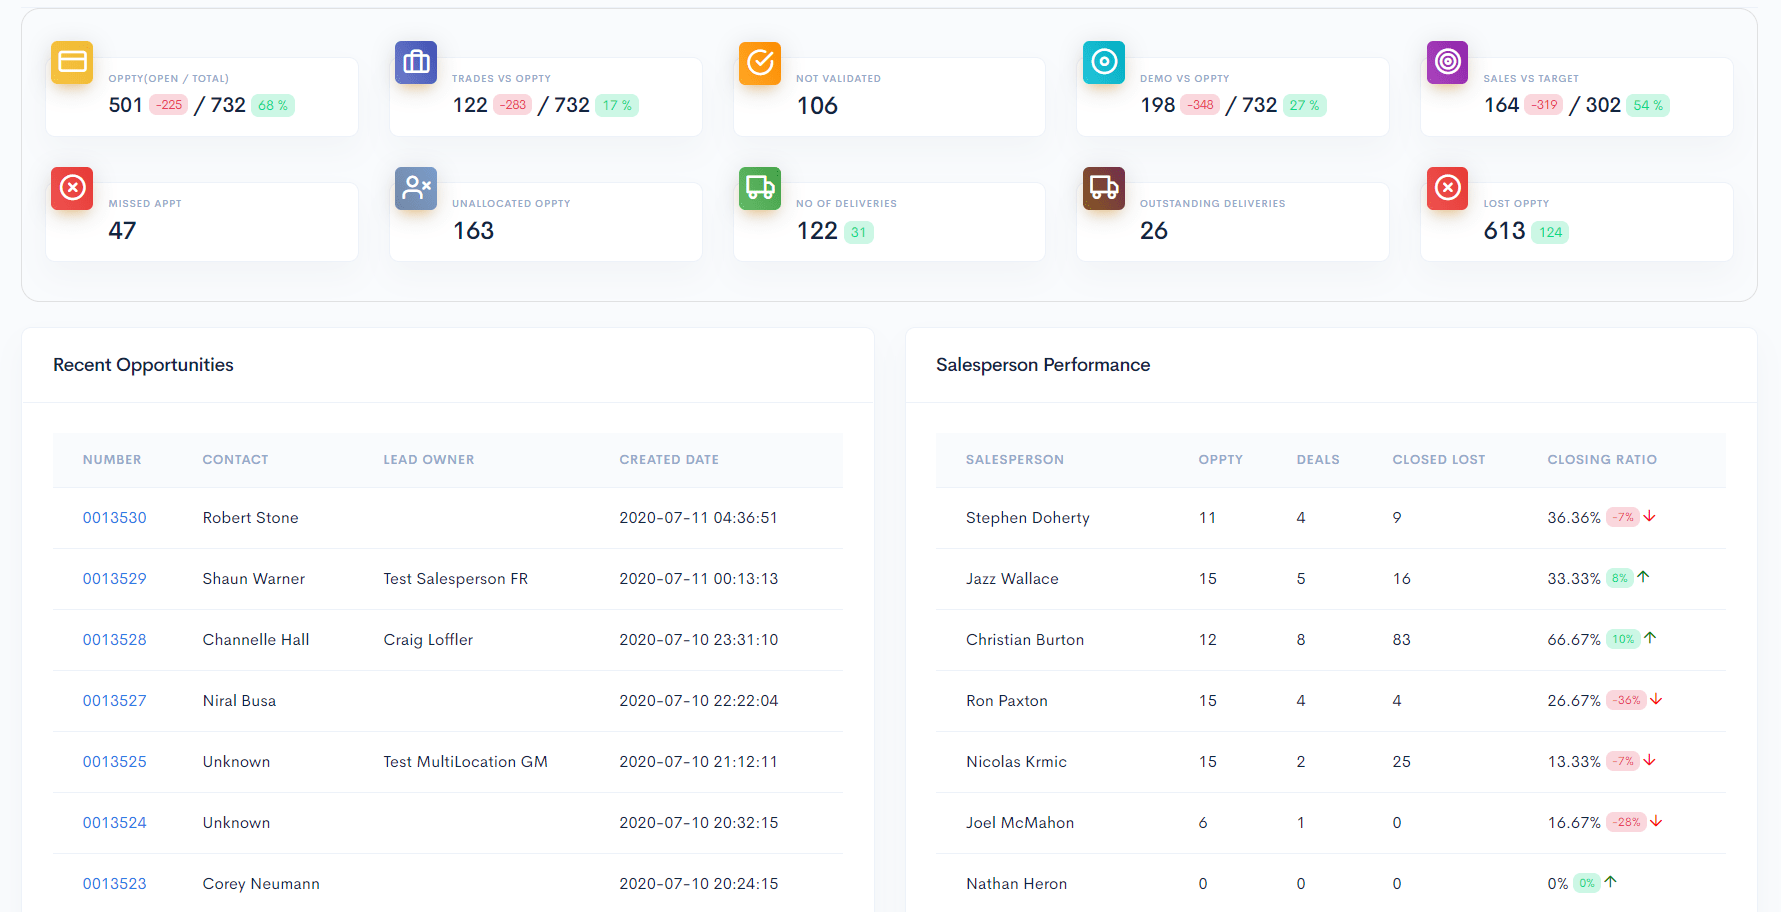Open opportunity link 0013523
This screenshot has width=1781, height=912.
tap(114, 884)
